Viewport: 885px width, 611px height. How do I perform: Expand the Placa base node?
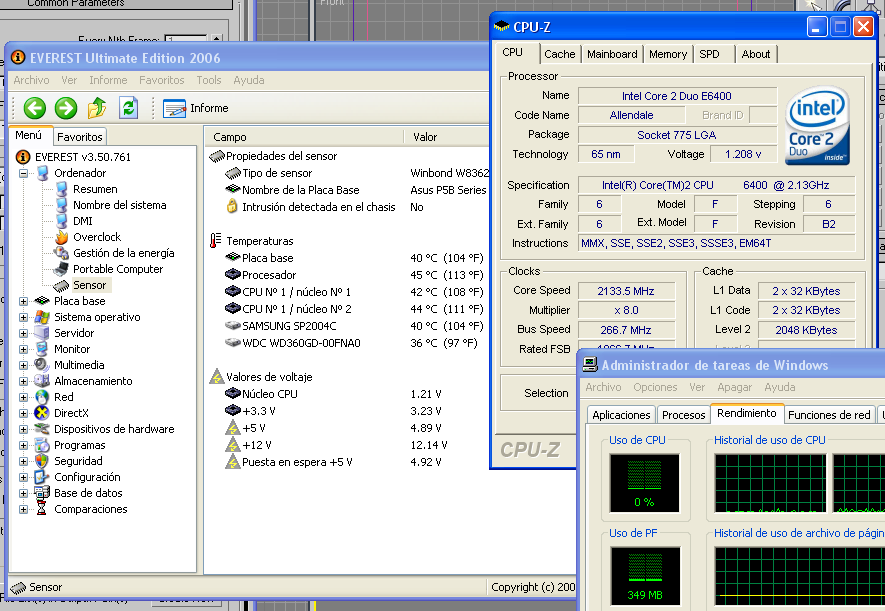[23, 301]
